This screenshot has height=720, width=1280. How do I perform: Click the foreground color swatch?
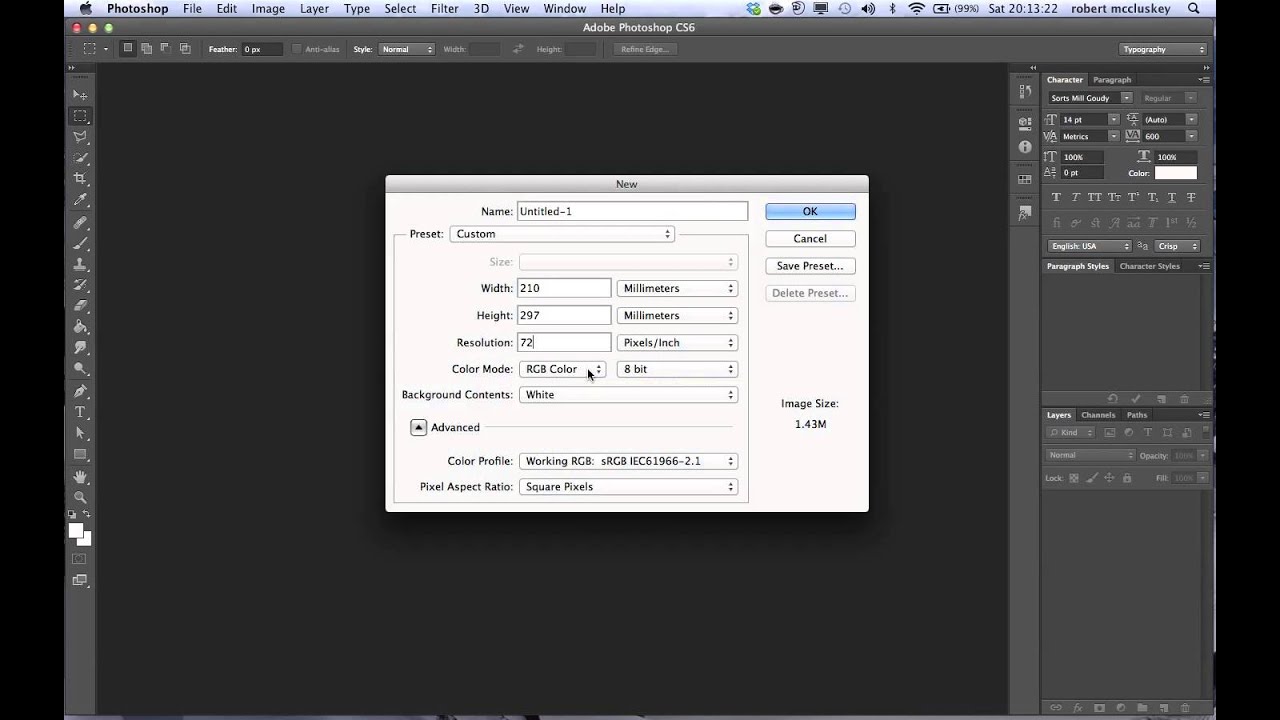click(76, 530)
